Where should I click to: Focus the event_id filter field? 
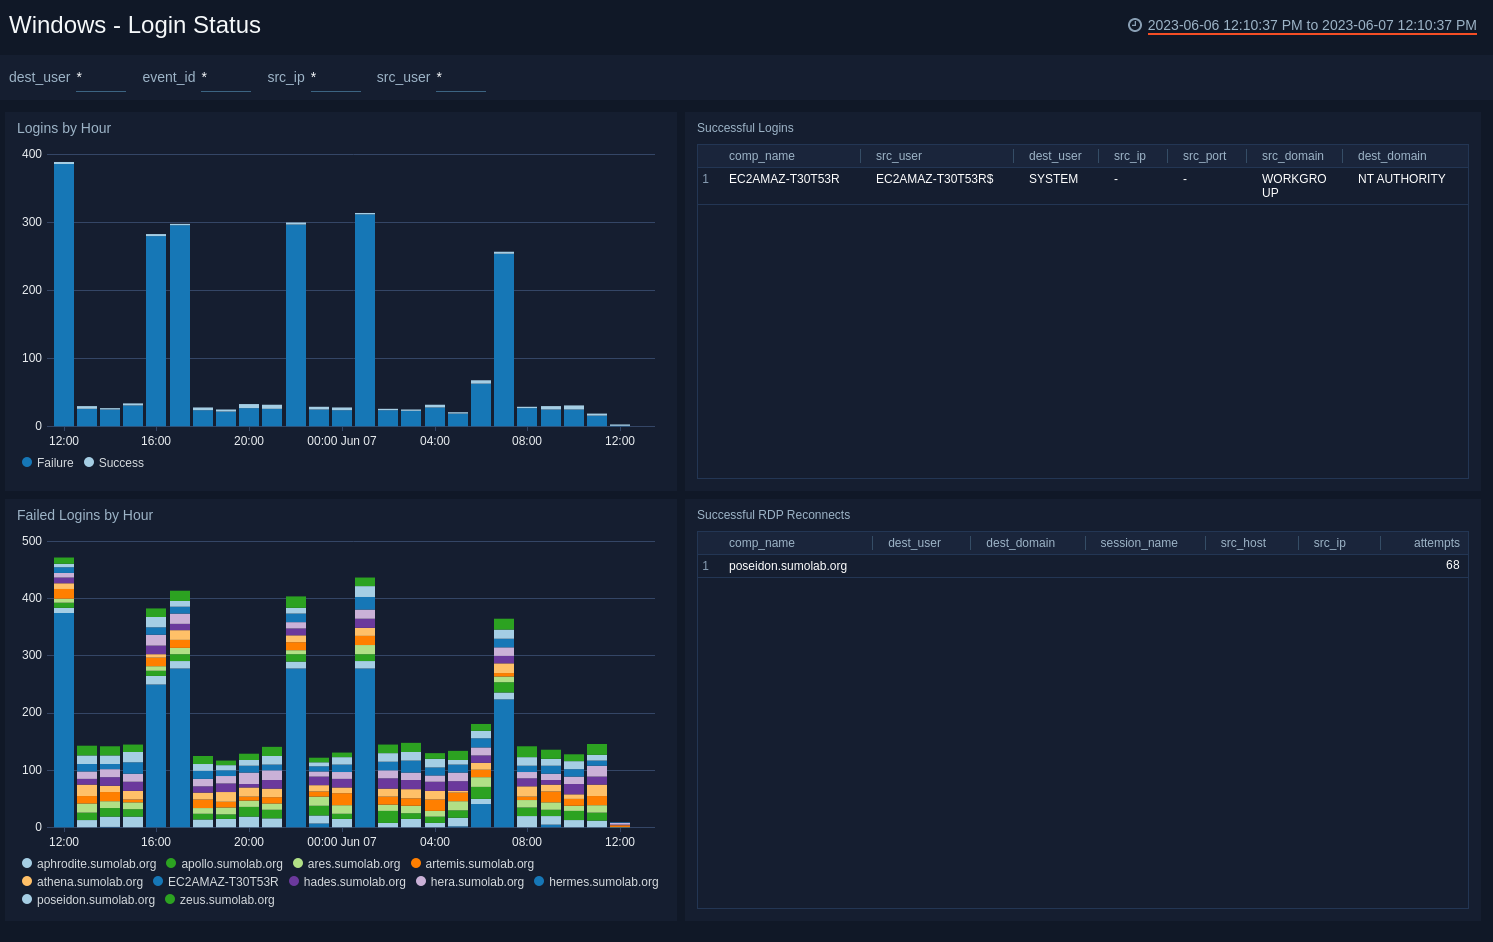click(226, 78)
